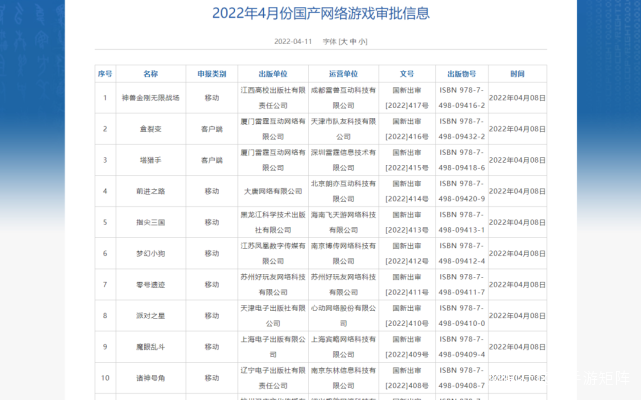Screen dimensions: 641x400
Task: Click the page title 2022年4月份国产网络游戏审批信息
Action: tap(321, 13)
